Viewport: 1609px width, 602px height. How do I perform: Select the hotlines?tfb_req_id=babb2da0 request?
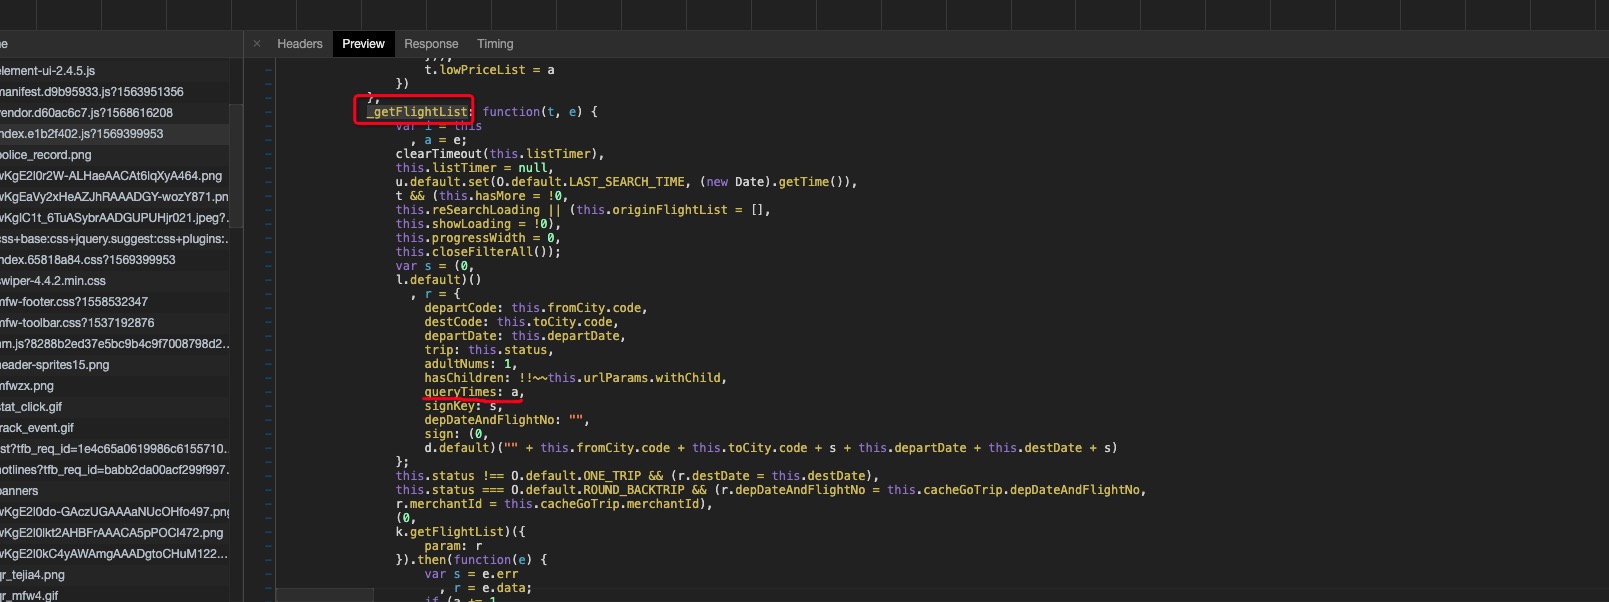[115, 470]
